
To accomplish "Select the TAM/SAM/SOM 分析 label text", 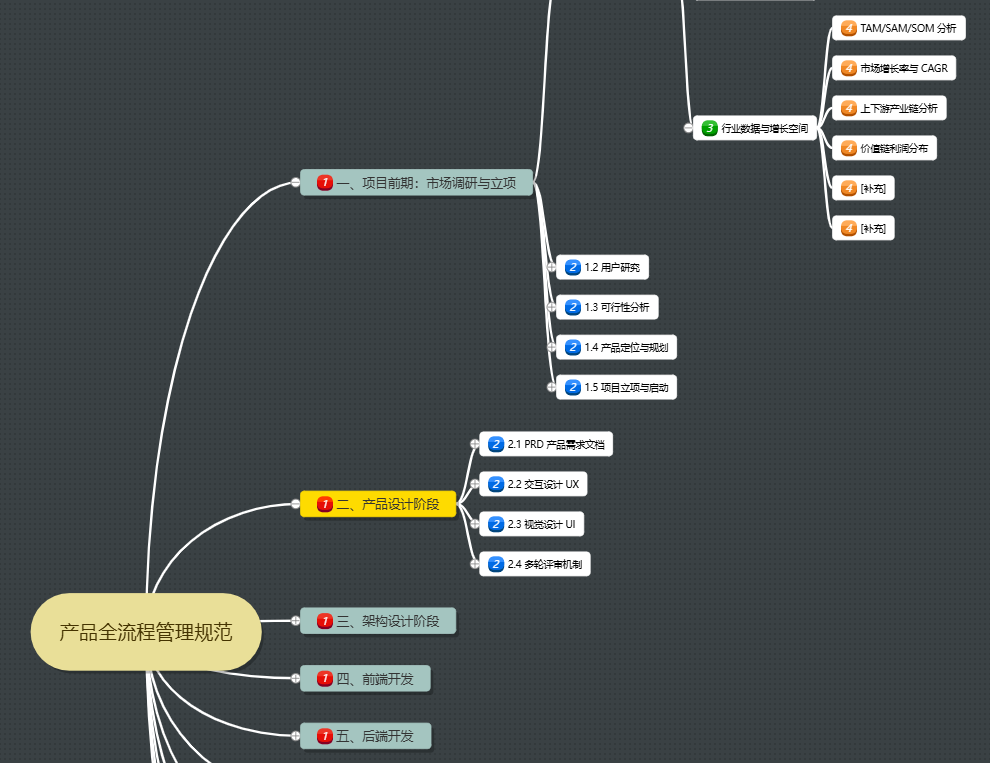I will click(x=908, y=28).
